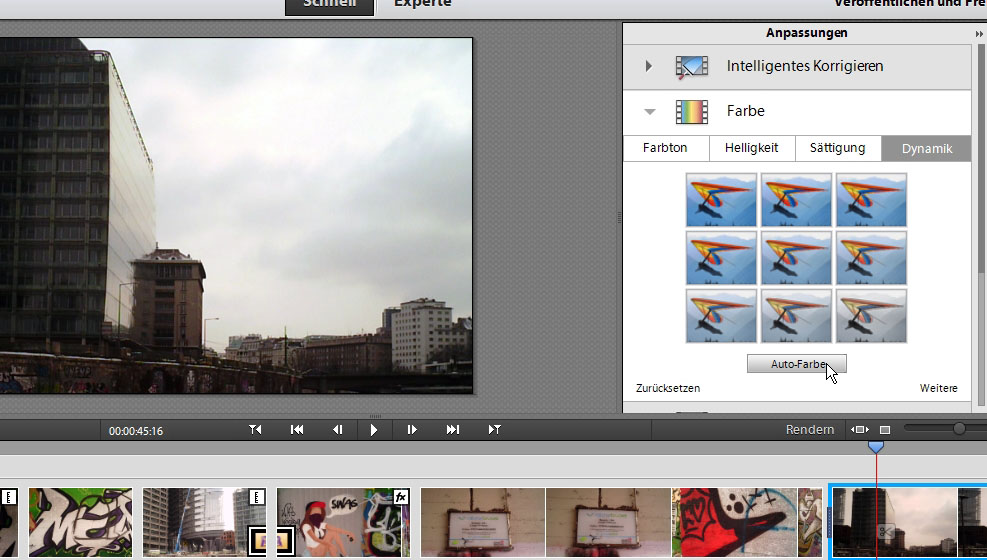987x560 pixels.
Task: Click the Farbe rainbow filmstrip icon
Action: point(692,112)
